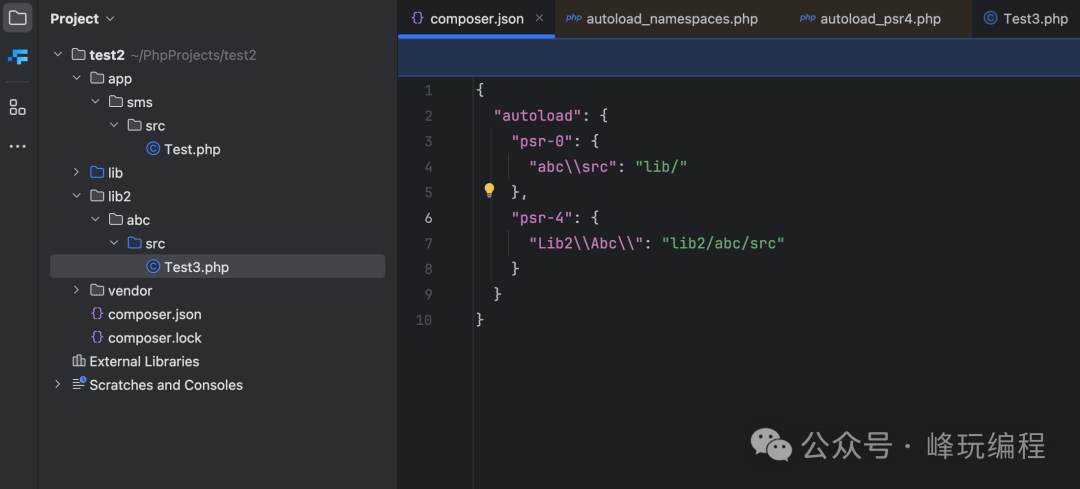
Task: Select Test.php in the project tree
Action: [192, 149]
